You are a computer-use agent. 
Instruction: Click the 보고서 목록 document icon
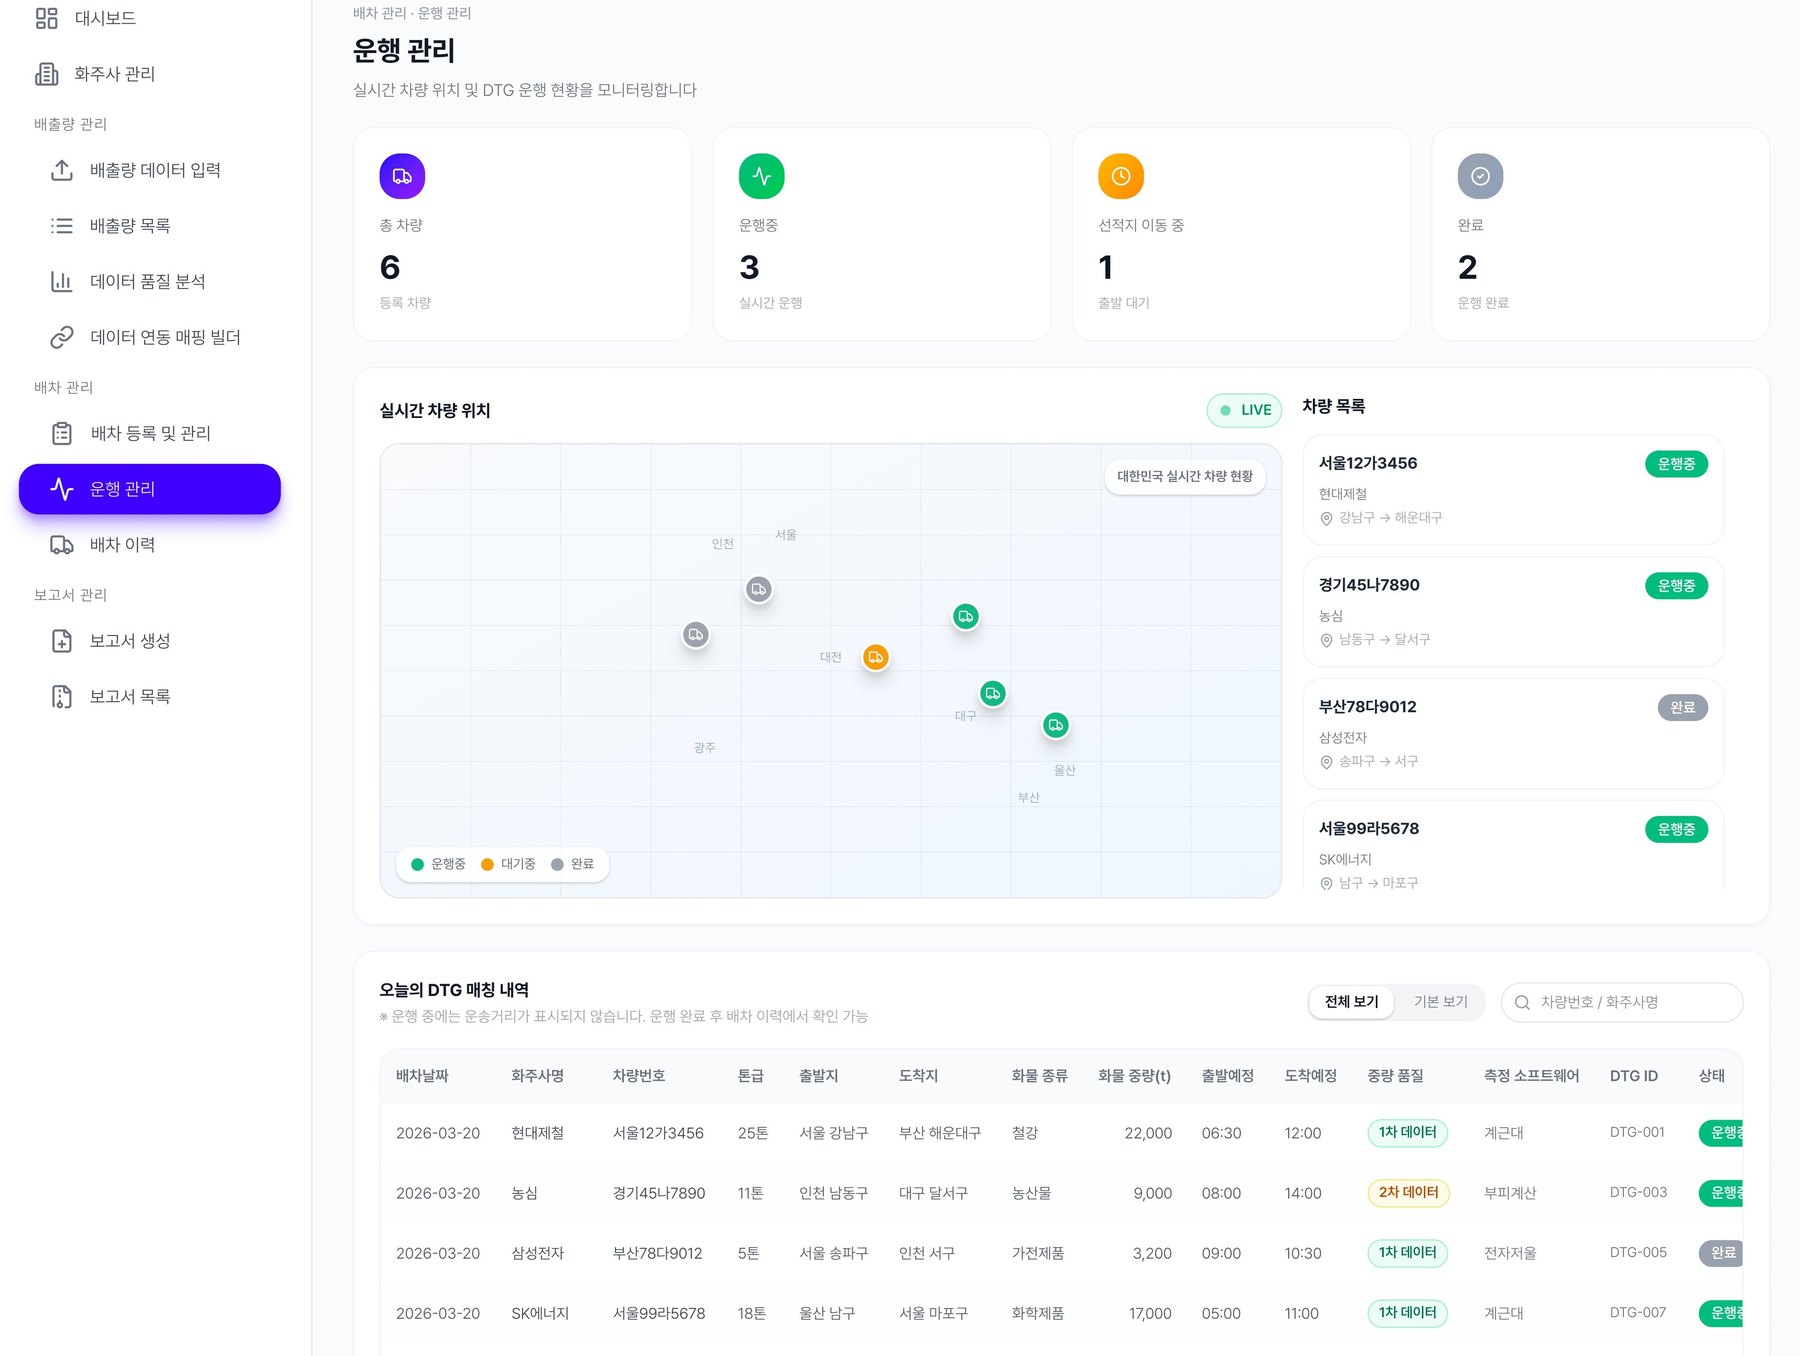tap(62, 697)
